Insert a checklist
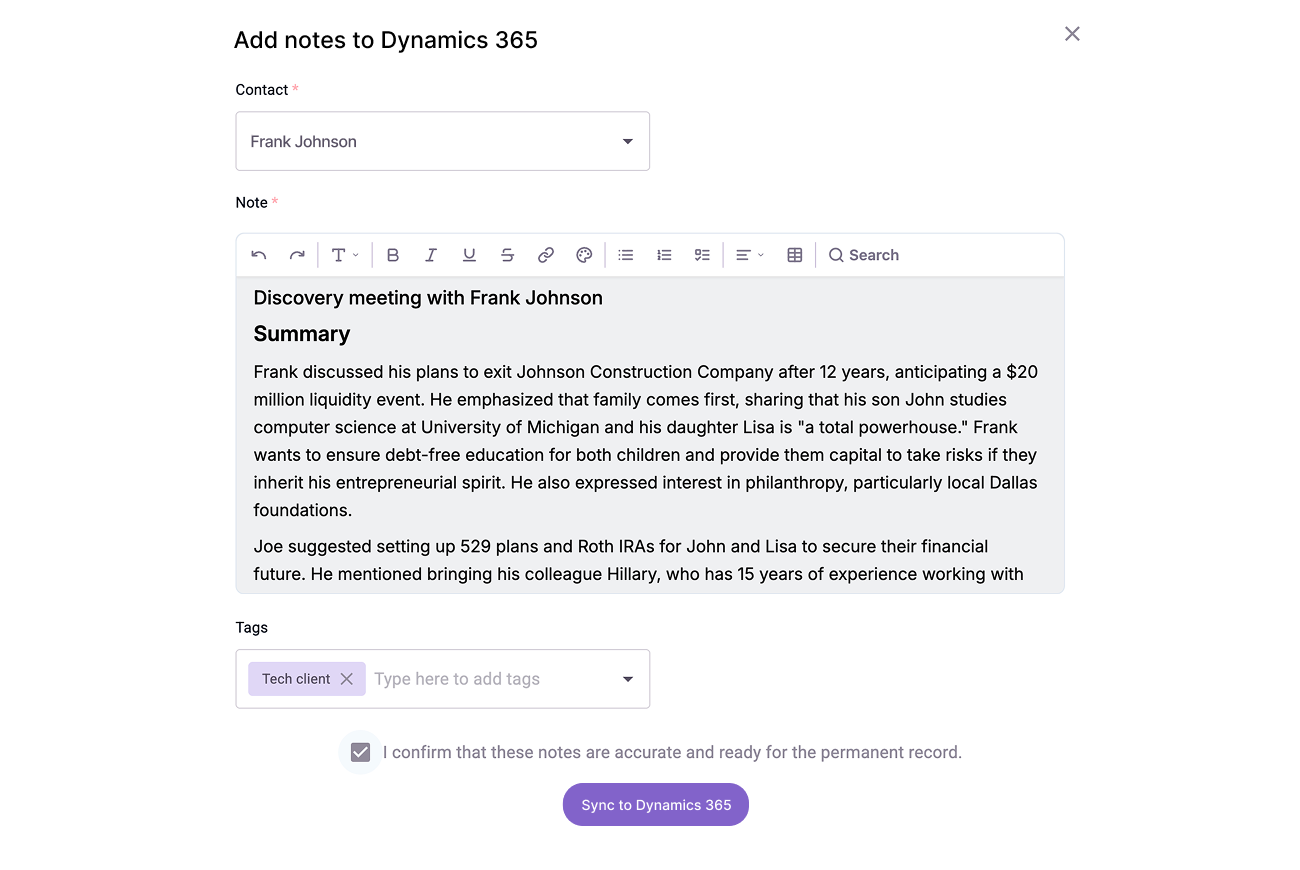The width and height of the screenshot is (1300, 870). [702, 255]
